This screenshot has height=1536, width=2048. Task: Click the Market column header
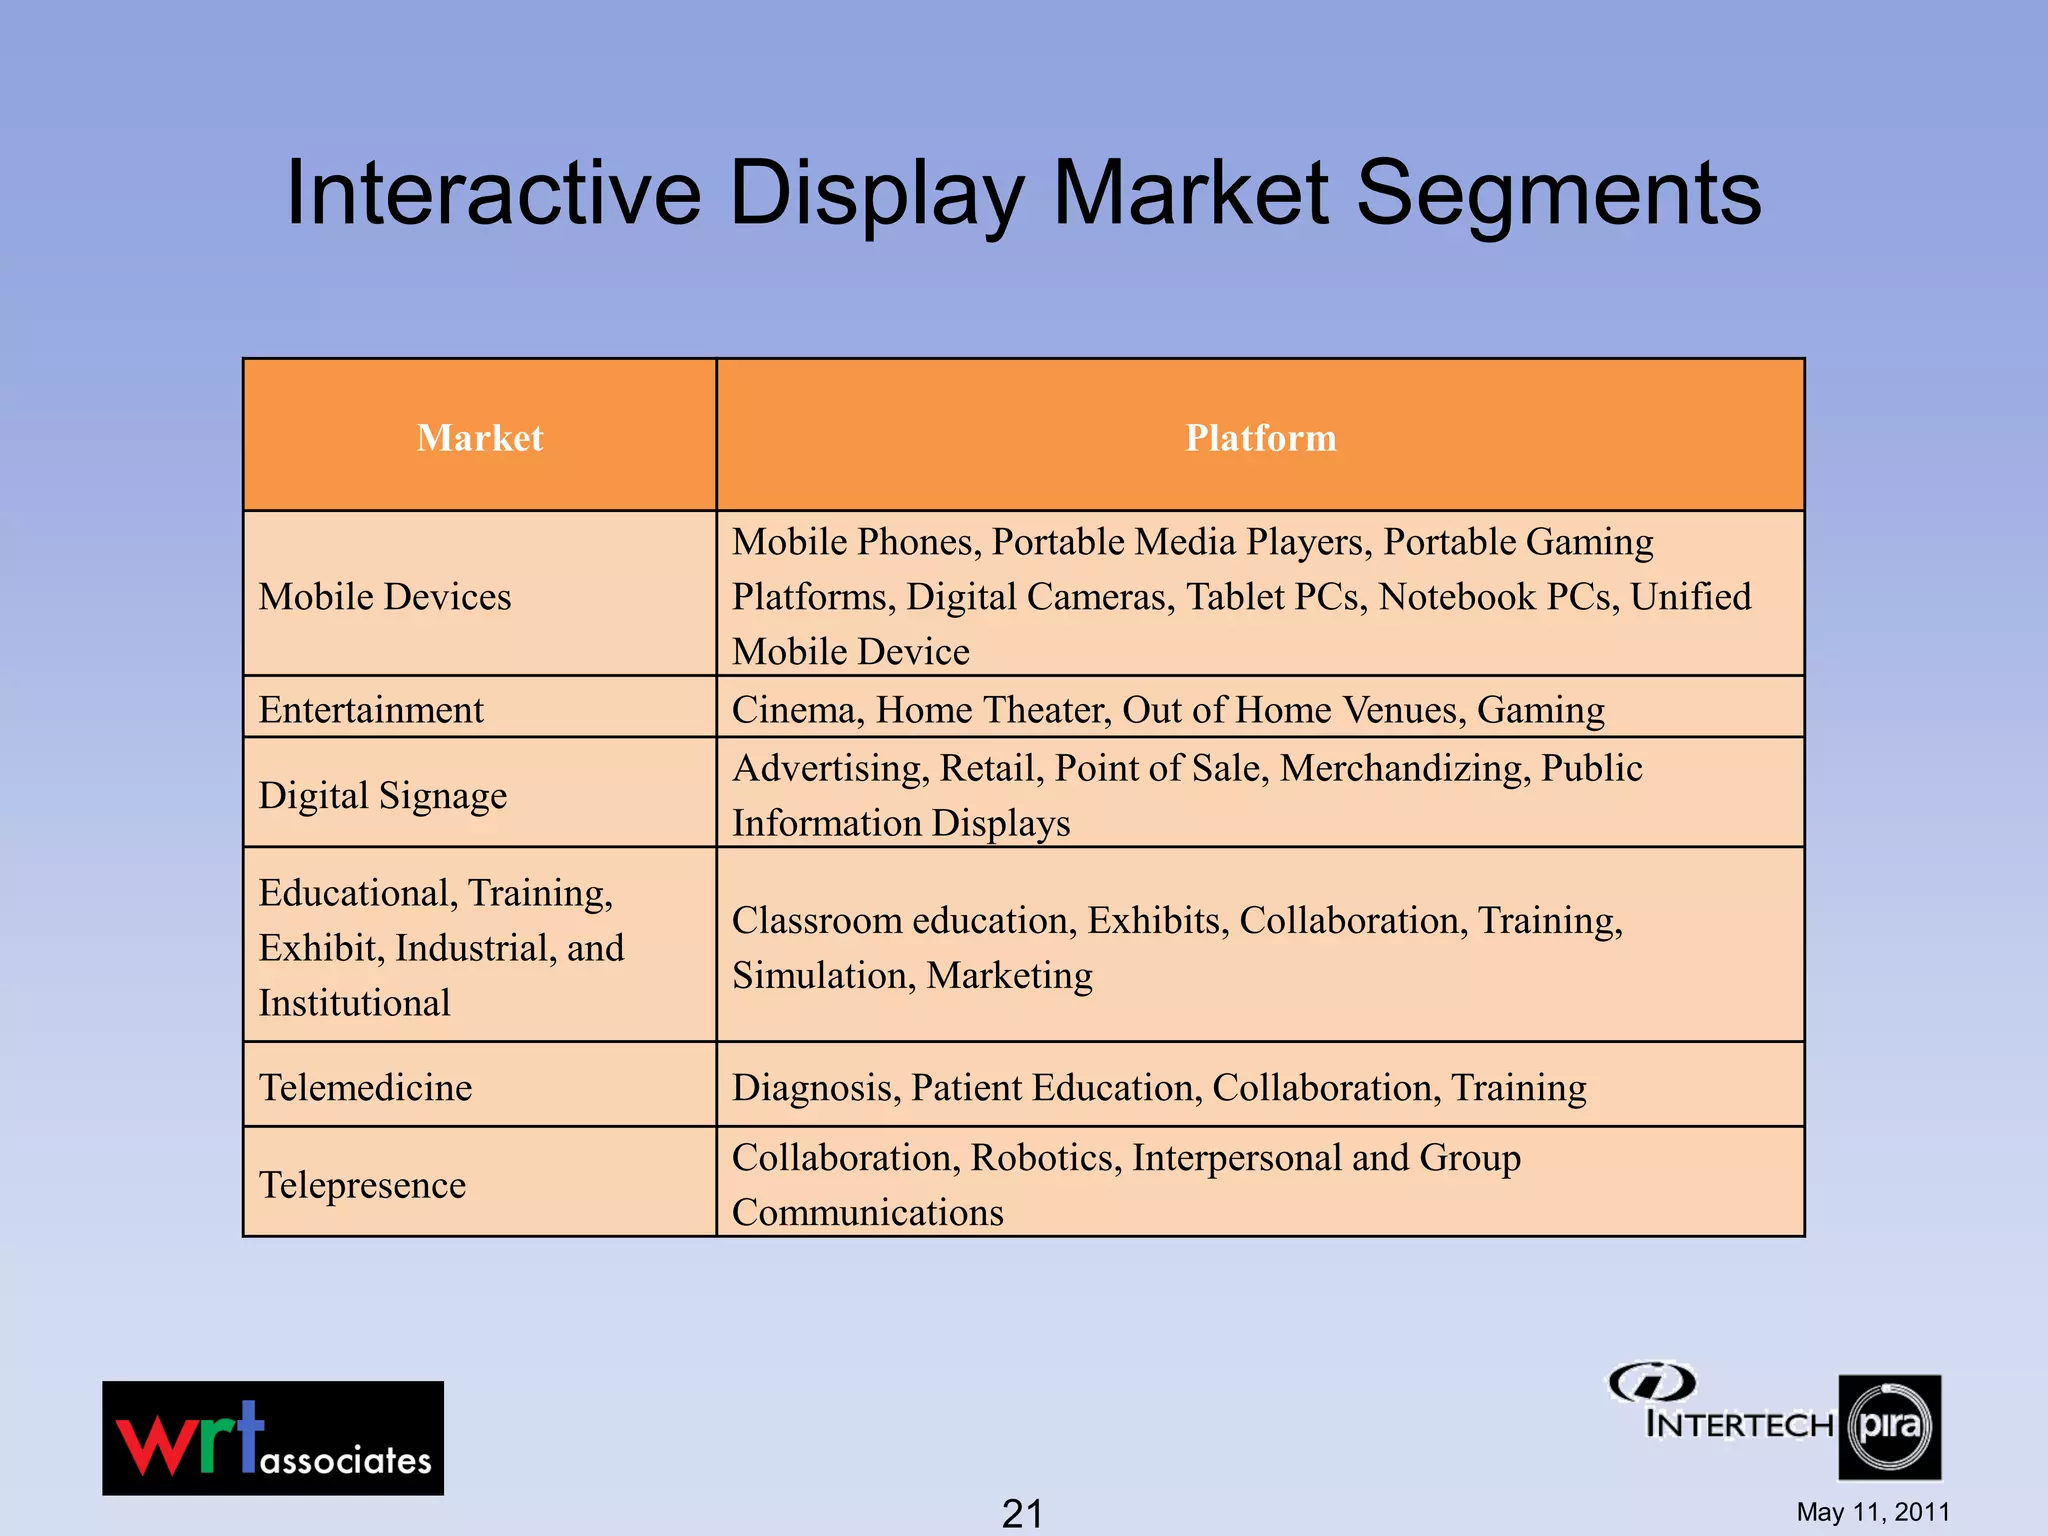480,435
